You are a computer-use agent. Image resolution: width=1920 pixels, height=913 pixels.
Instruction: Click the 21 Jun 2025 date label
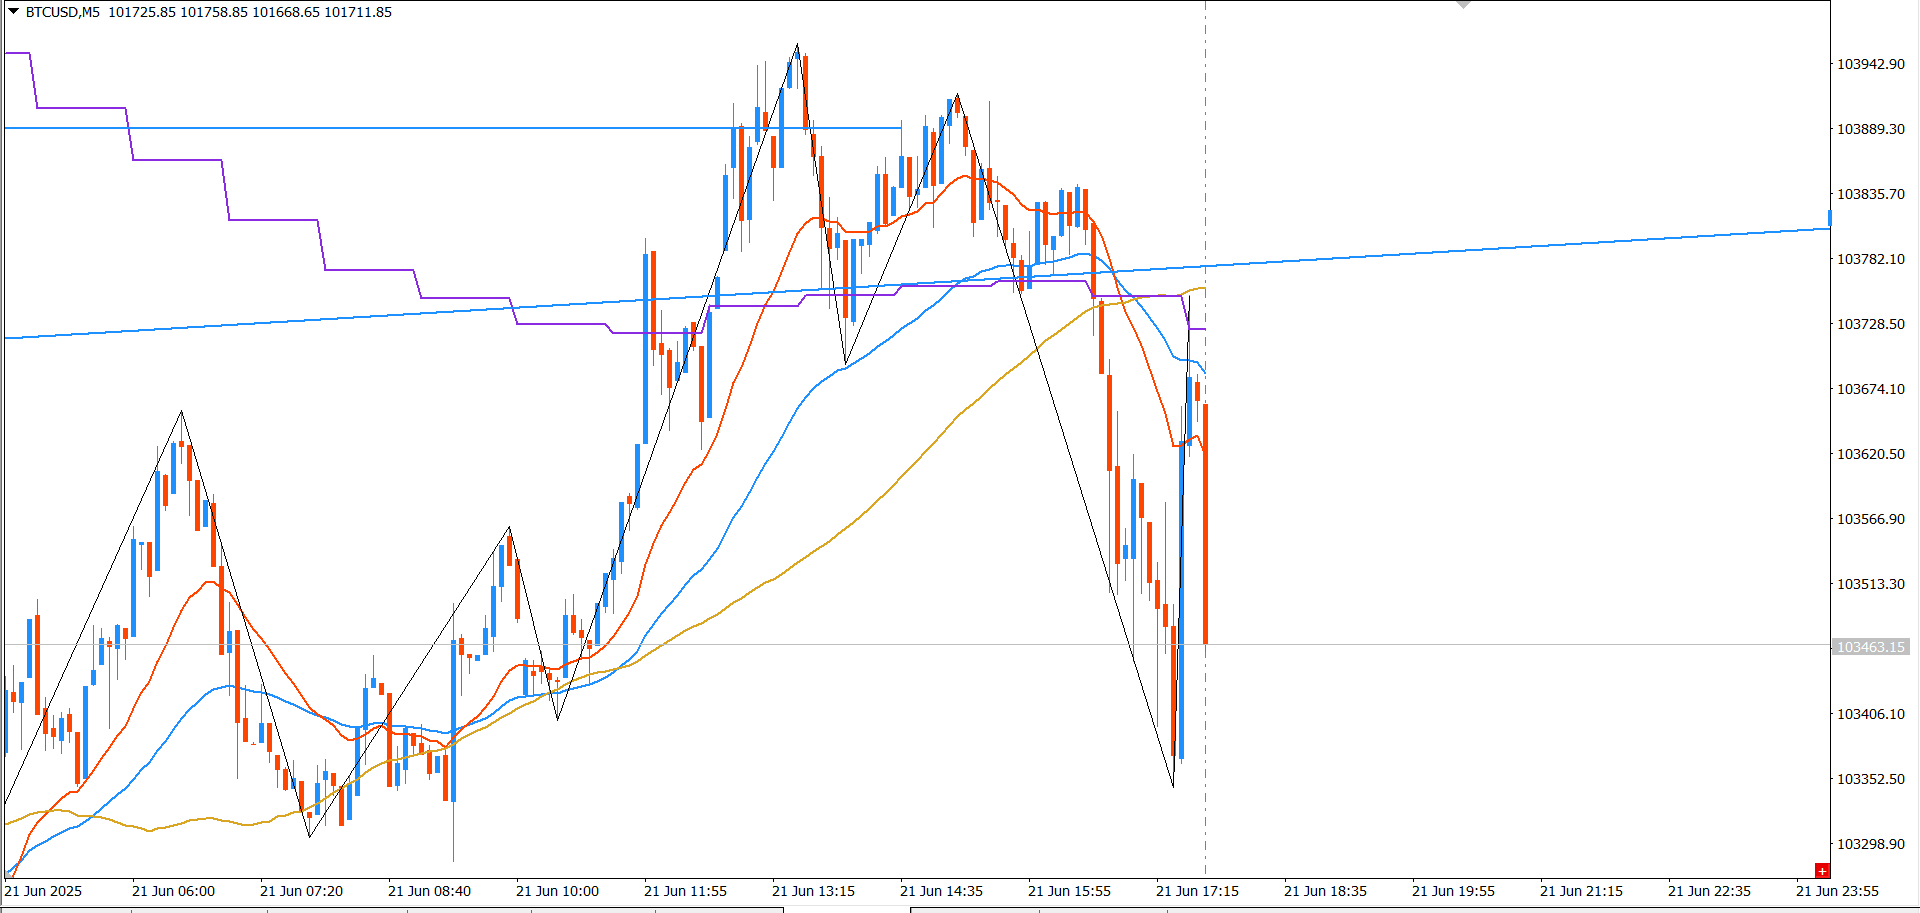pos(44,891)
